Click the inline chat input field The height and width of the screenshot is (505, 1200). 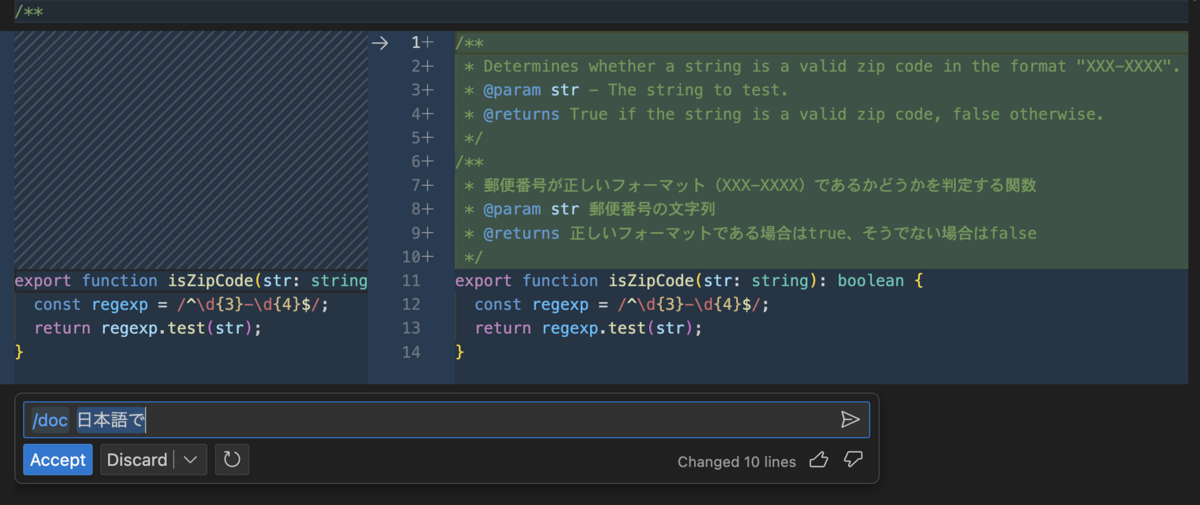(x=446, y=420)
